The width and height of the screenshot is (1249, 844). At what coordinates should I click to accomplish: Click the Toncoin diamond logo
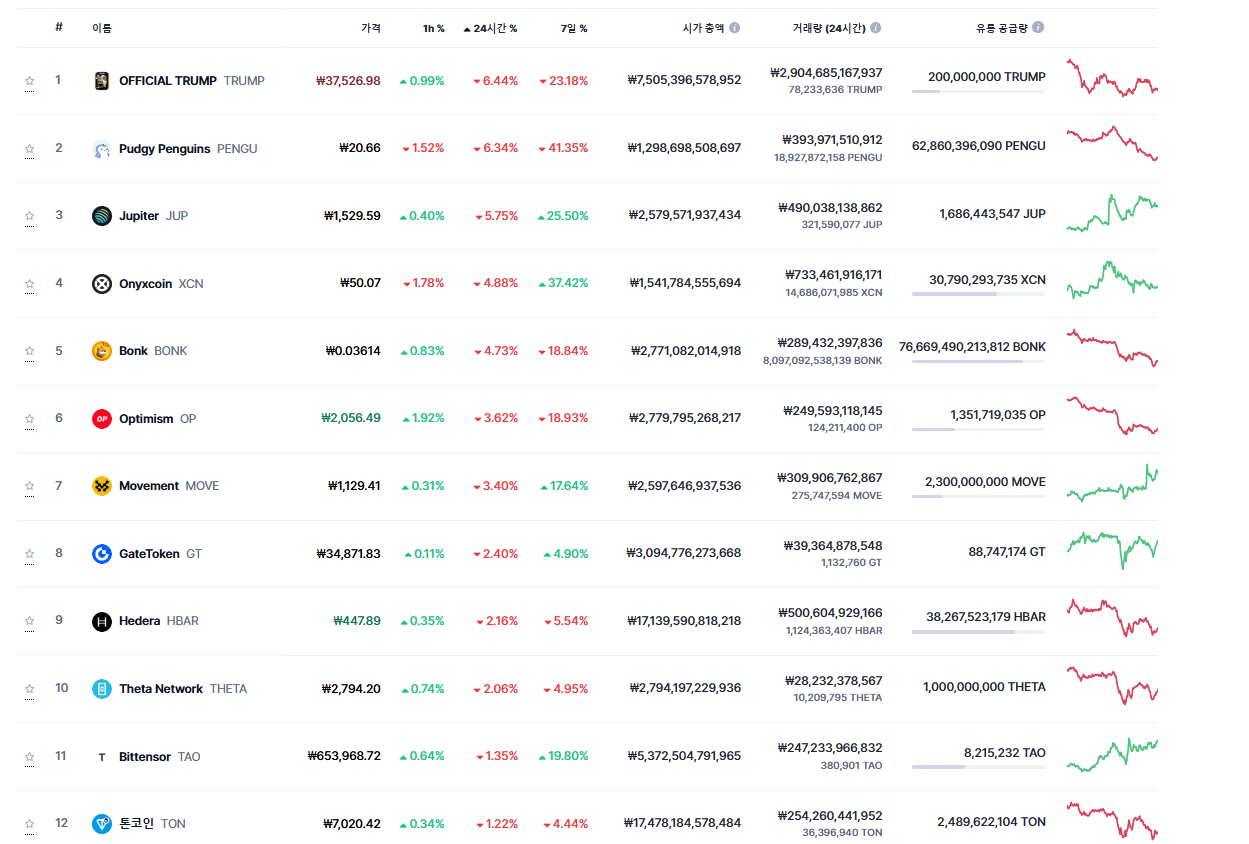pos(101,824)
